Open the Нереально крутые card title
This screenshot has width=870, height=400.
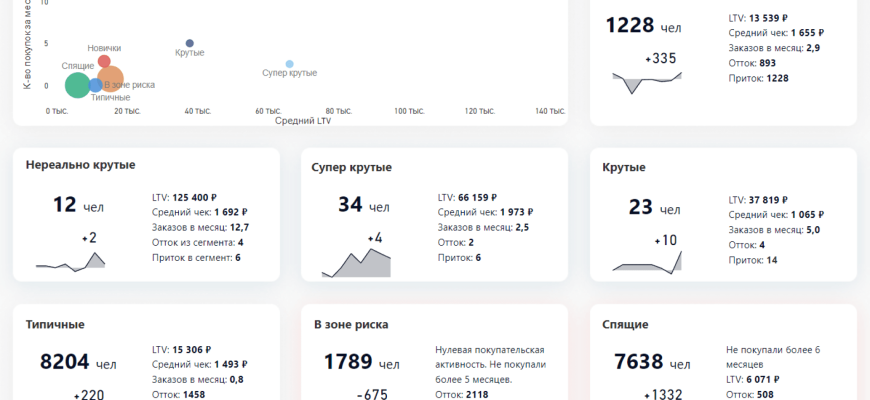click(x=80, y=165)
